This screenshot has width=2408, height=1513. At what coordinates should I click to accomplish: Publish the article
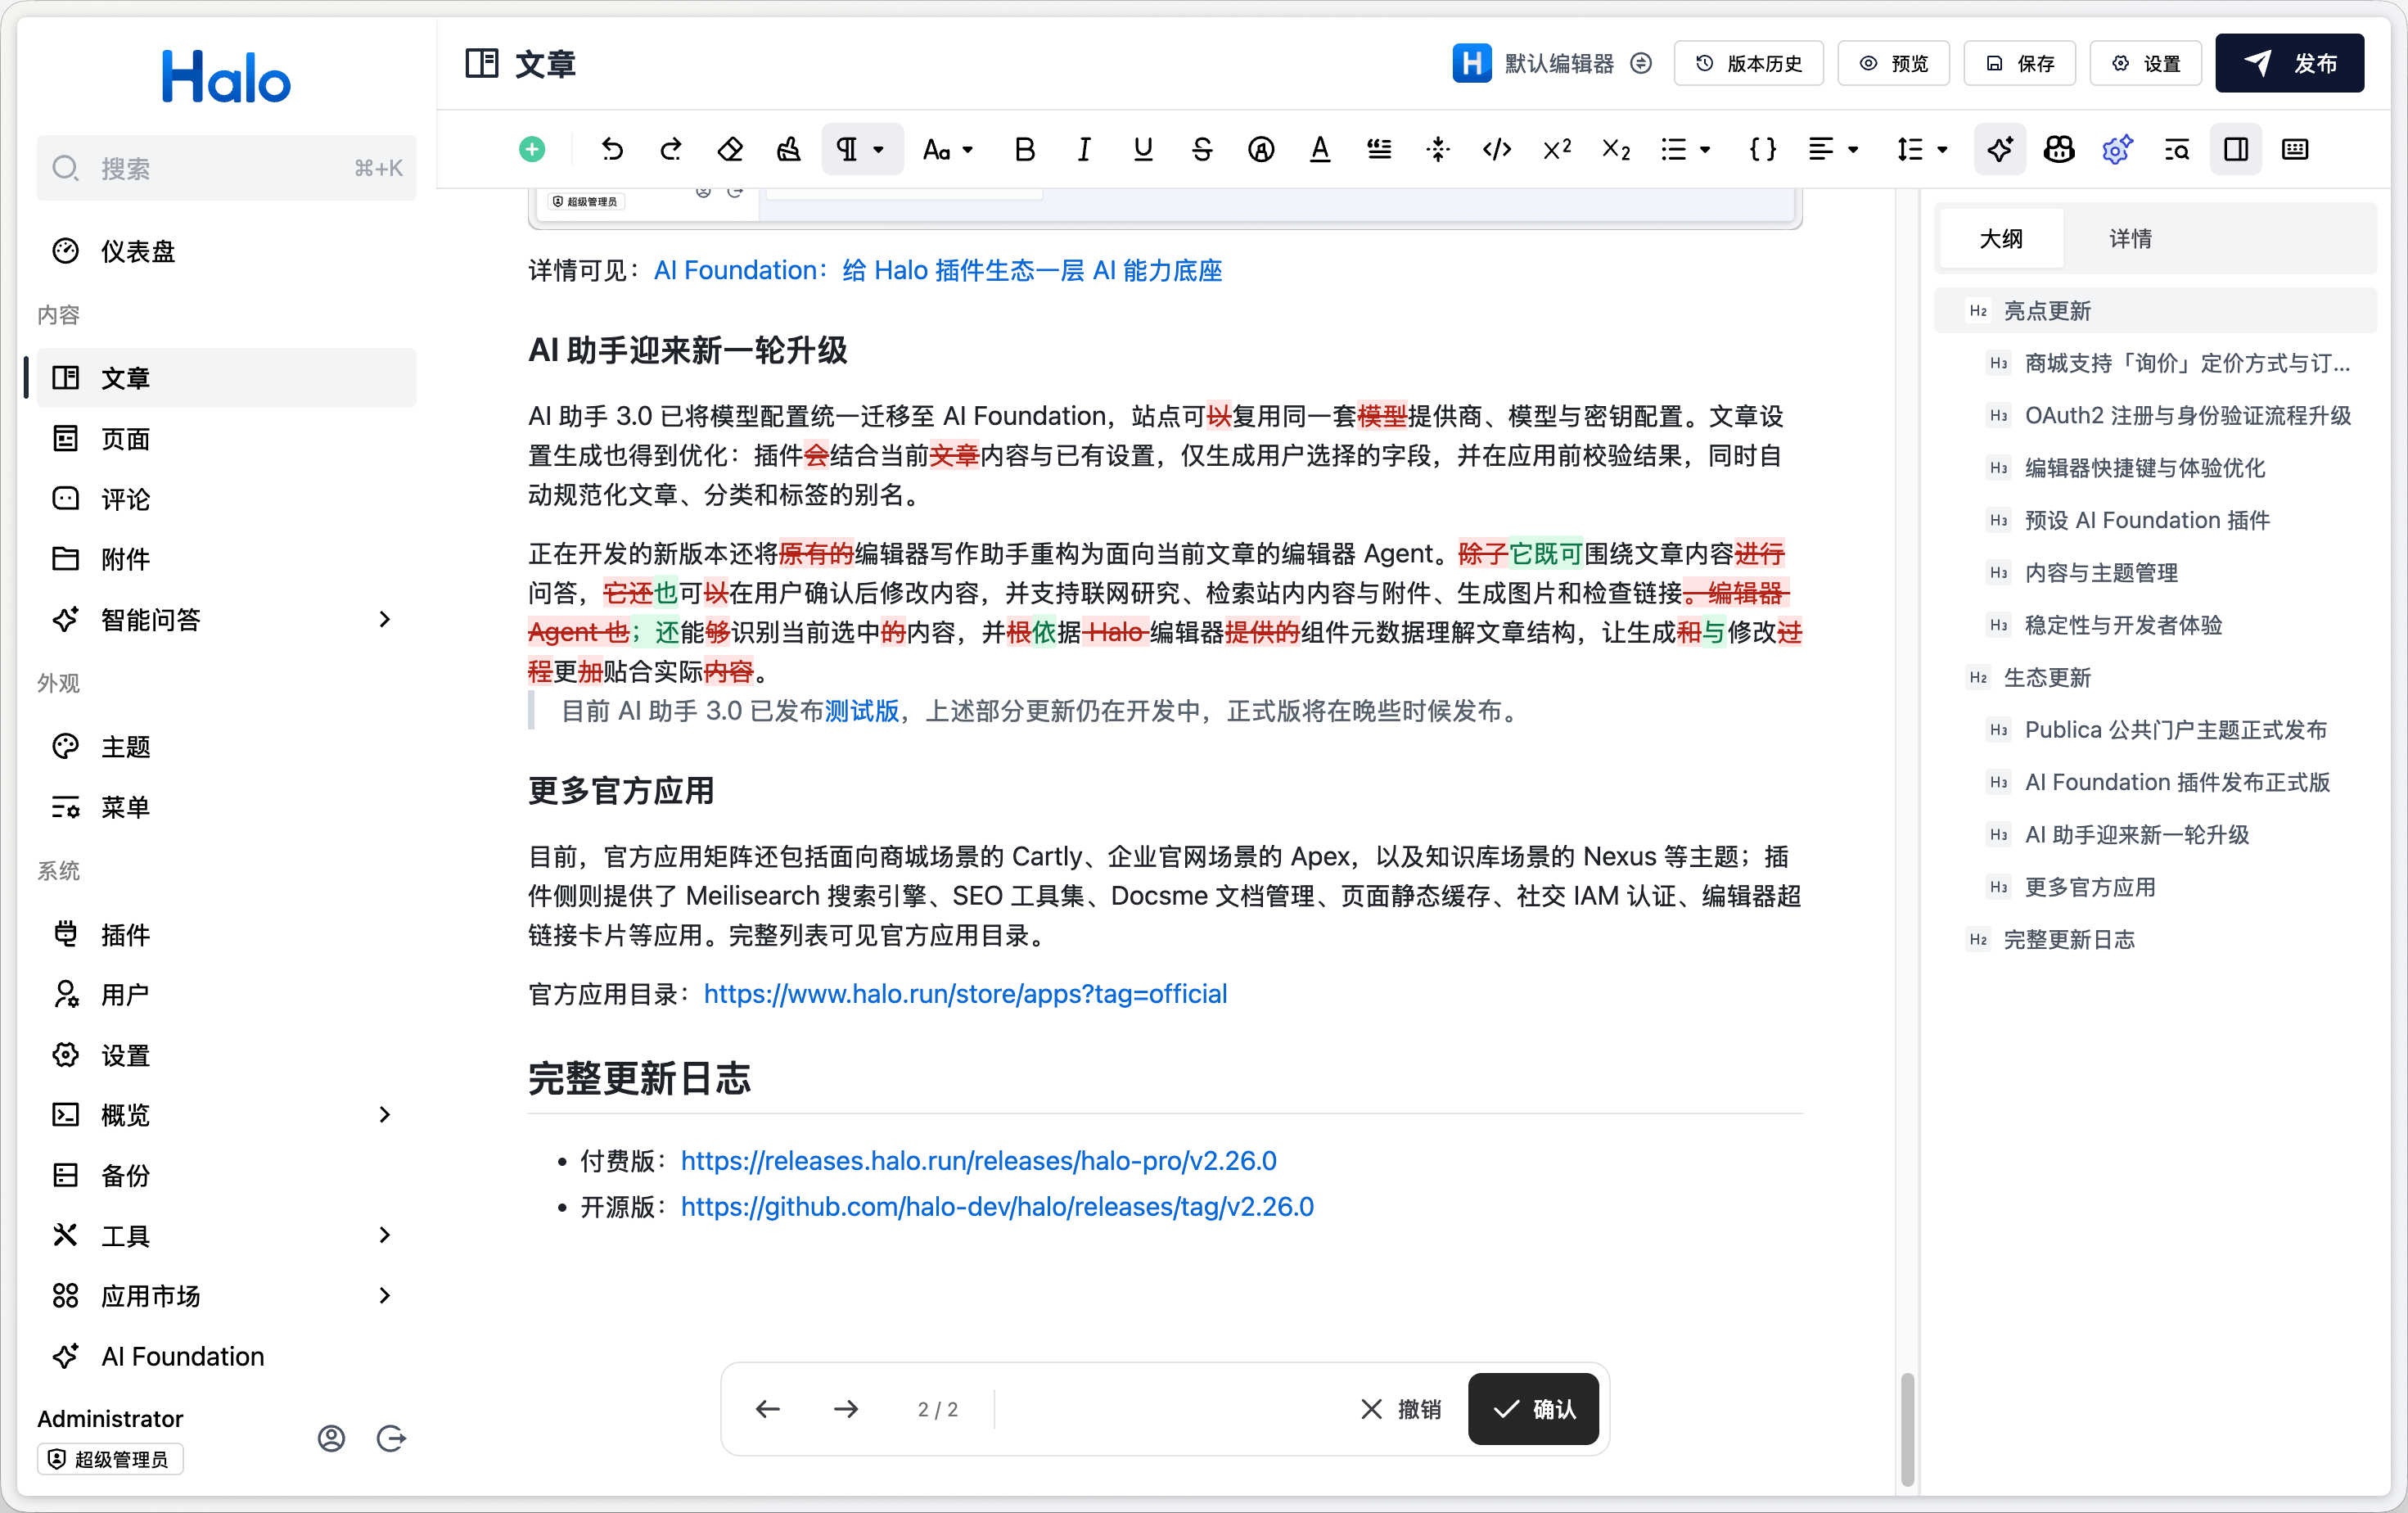[x=2290, y=64]
